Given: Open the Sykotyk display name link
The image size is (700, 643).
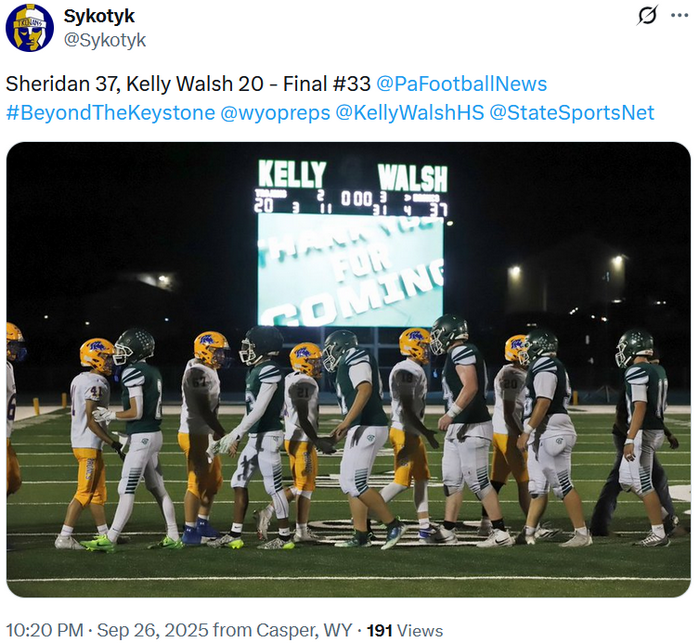Looking at the screenshot, I should pos(99,16).
